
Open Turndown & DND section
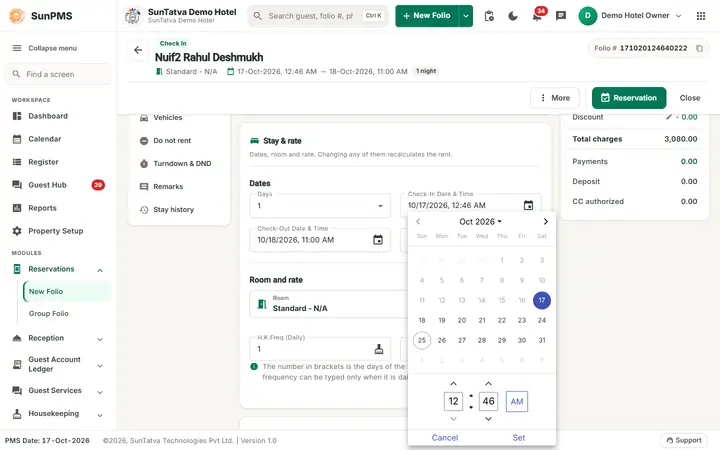[179, 163]
